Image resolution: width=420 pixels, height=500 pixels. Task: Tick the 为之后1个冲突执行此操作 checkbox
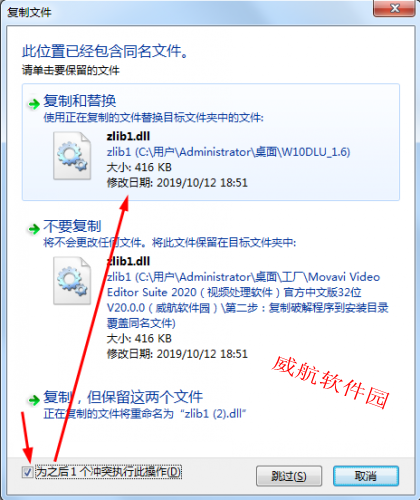[x=27, y=472]
